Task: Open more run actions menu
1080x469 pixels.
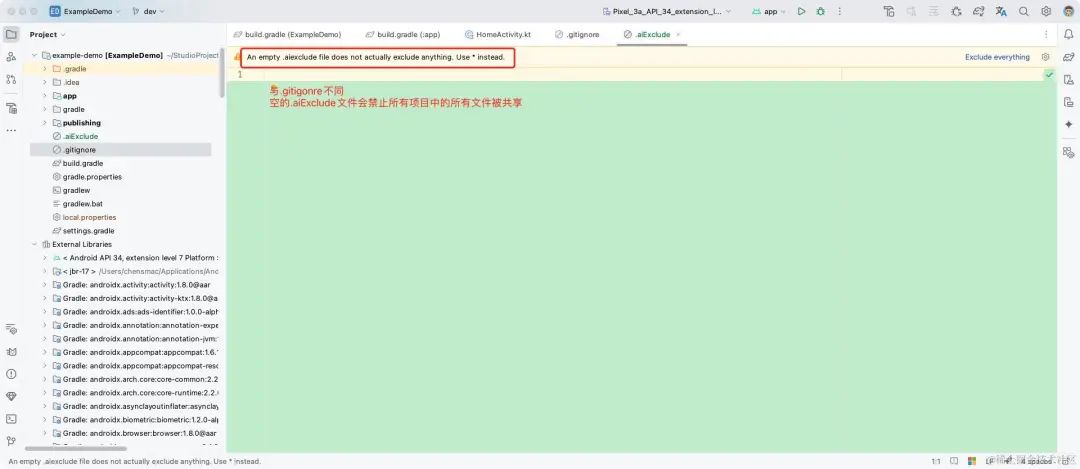Action: click(839, 12)
